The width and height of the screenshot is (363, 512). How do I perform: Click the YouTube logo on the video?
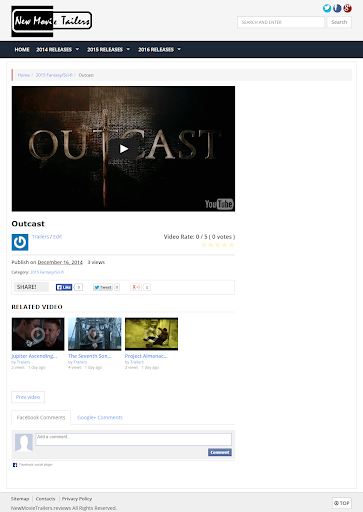pos(219,204)
